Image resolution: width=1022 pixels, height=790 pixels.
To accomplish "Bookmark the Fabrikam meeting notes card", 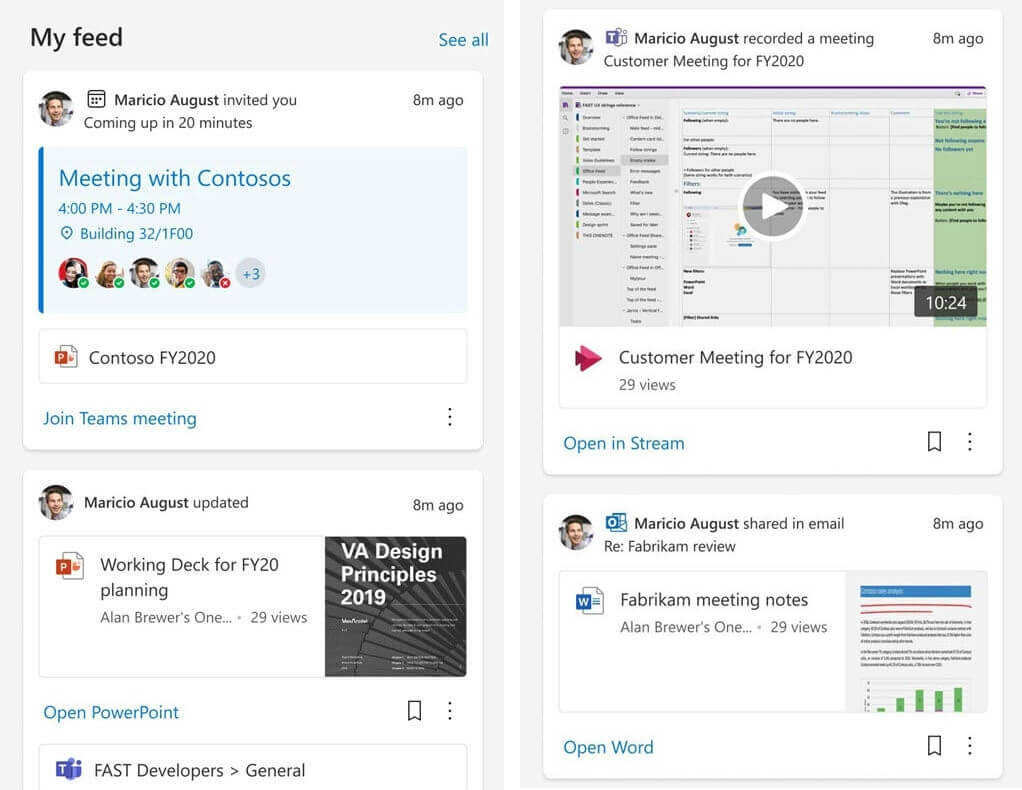I will pos(934,746).
